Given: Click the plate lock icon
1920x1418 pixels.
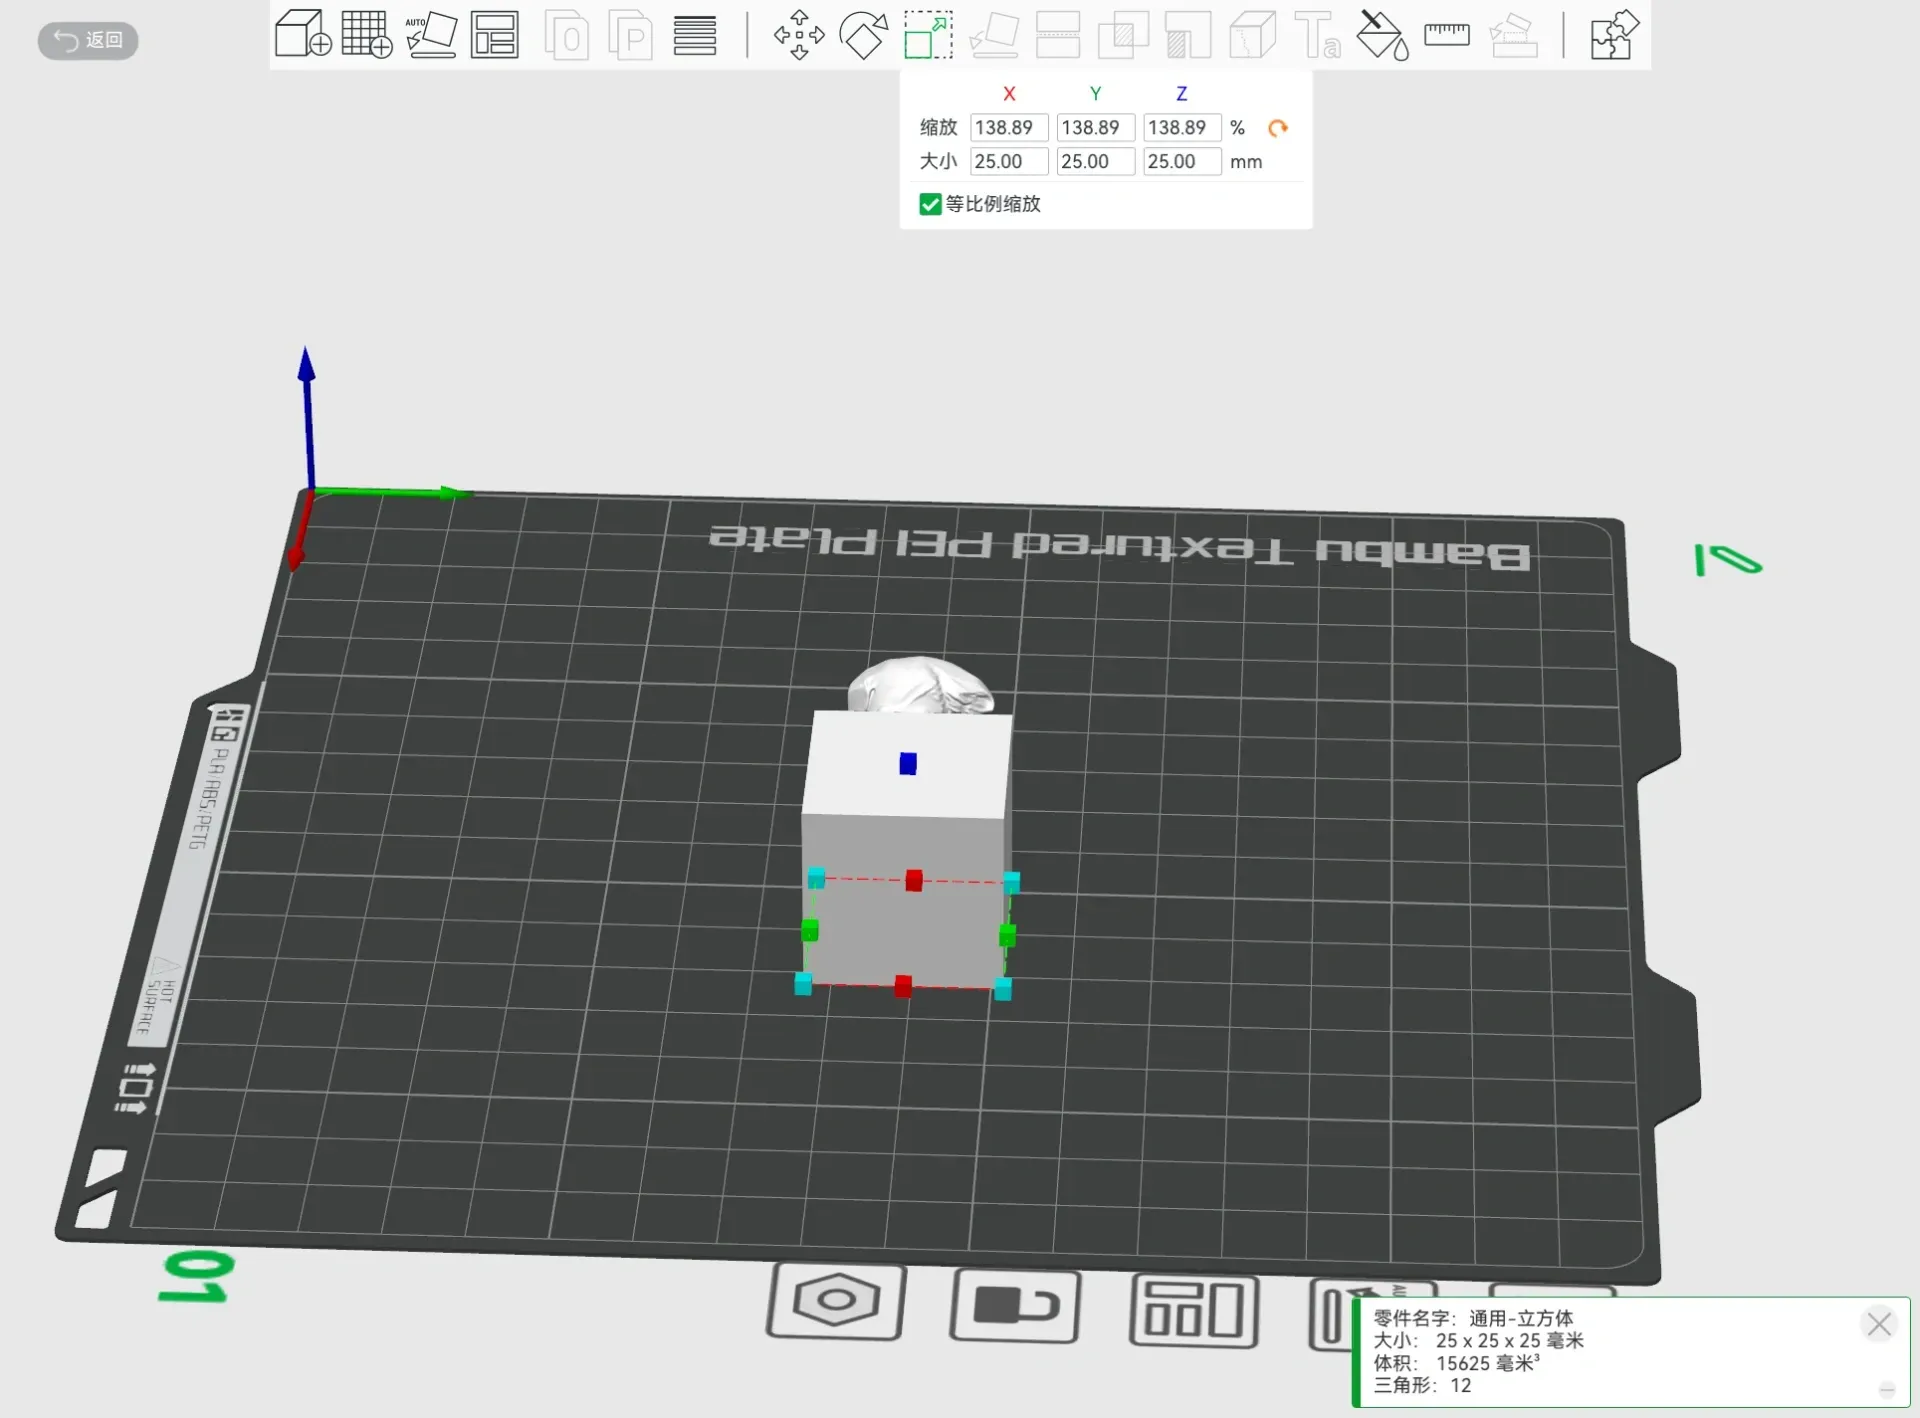Looking at the screenshot, I should [x=1015, y=1306].
